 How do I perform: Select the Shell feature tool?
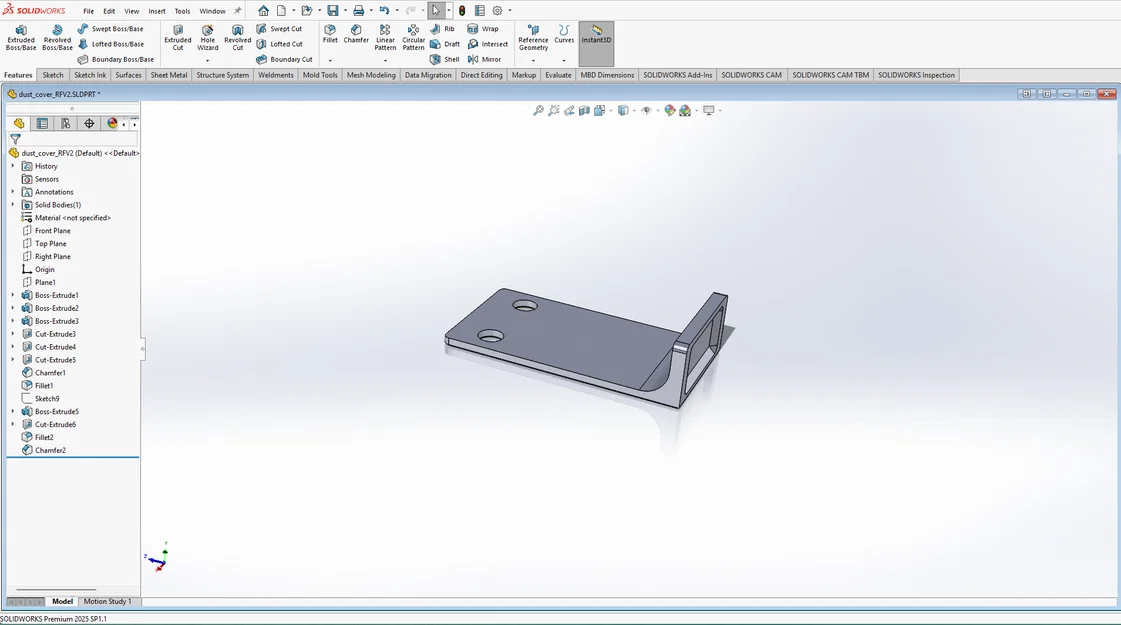click(445, 59)
